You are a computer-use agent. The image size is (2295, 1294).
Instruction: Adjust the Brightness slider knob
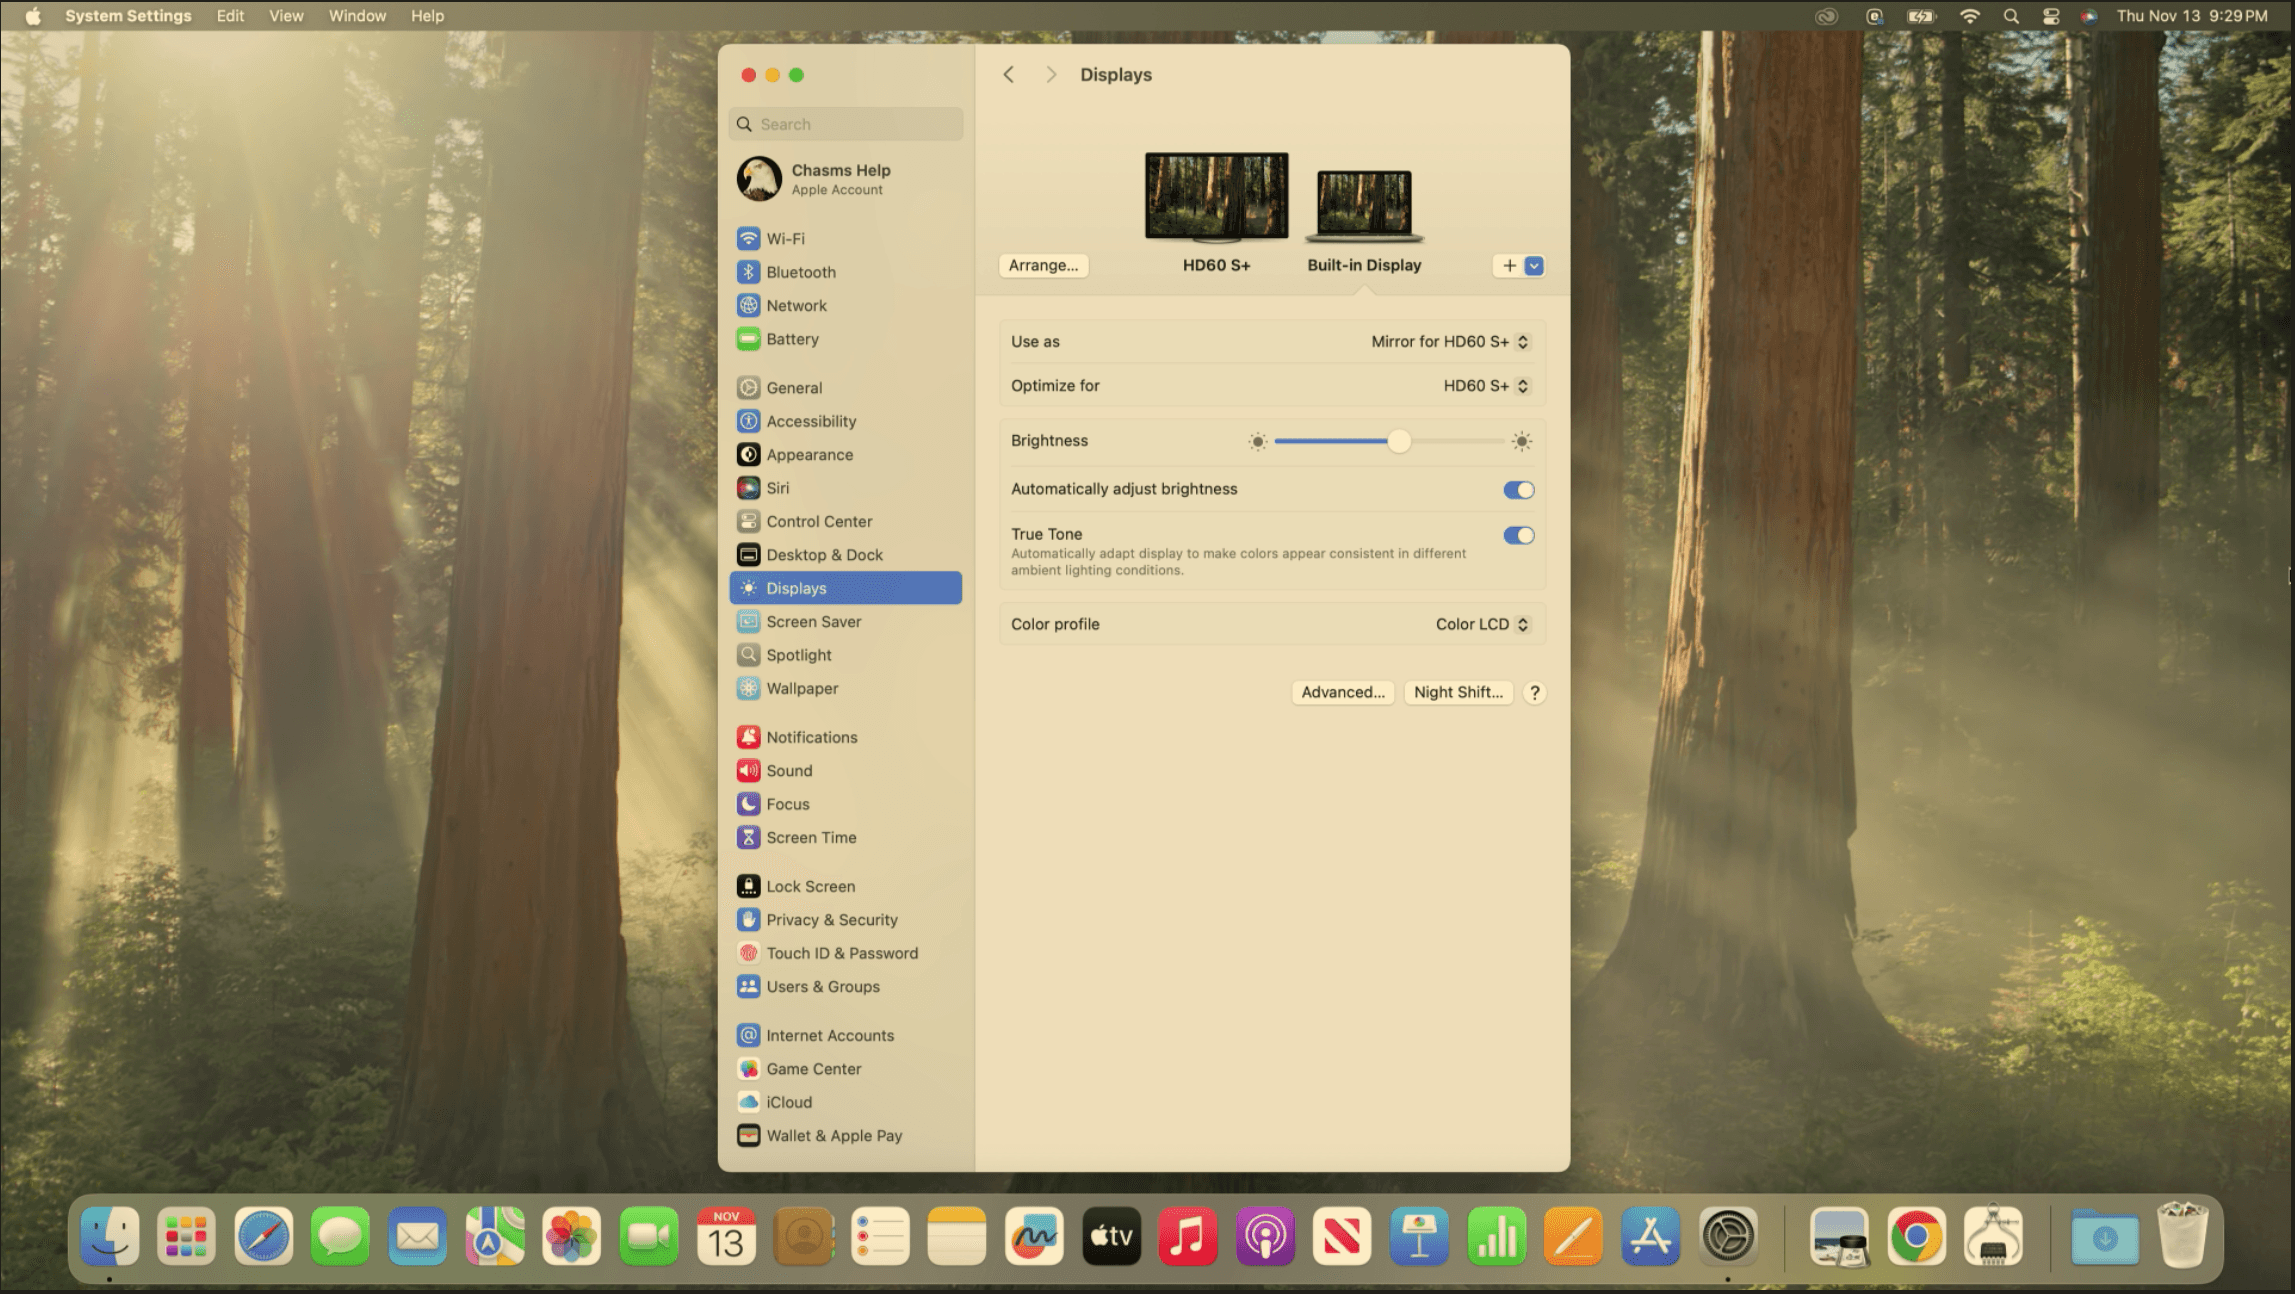(1398, 441)
